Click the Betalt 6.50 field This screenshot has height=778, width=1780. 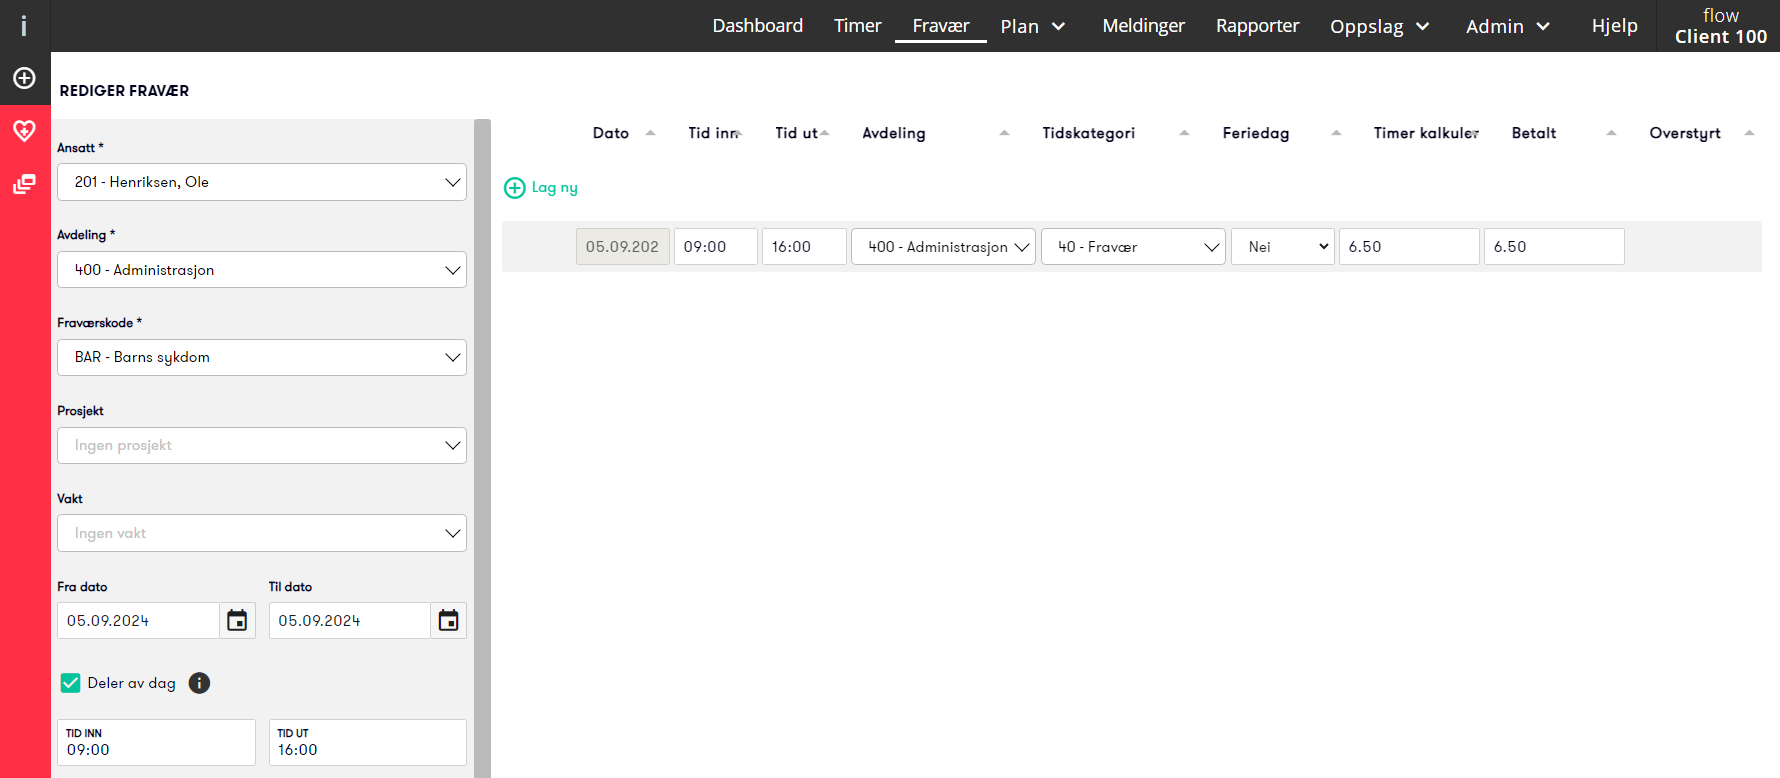[x=1554, y=247]
